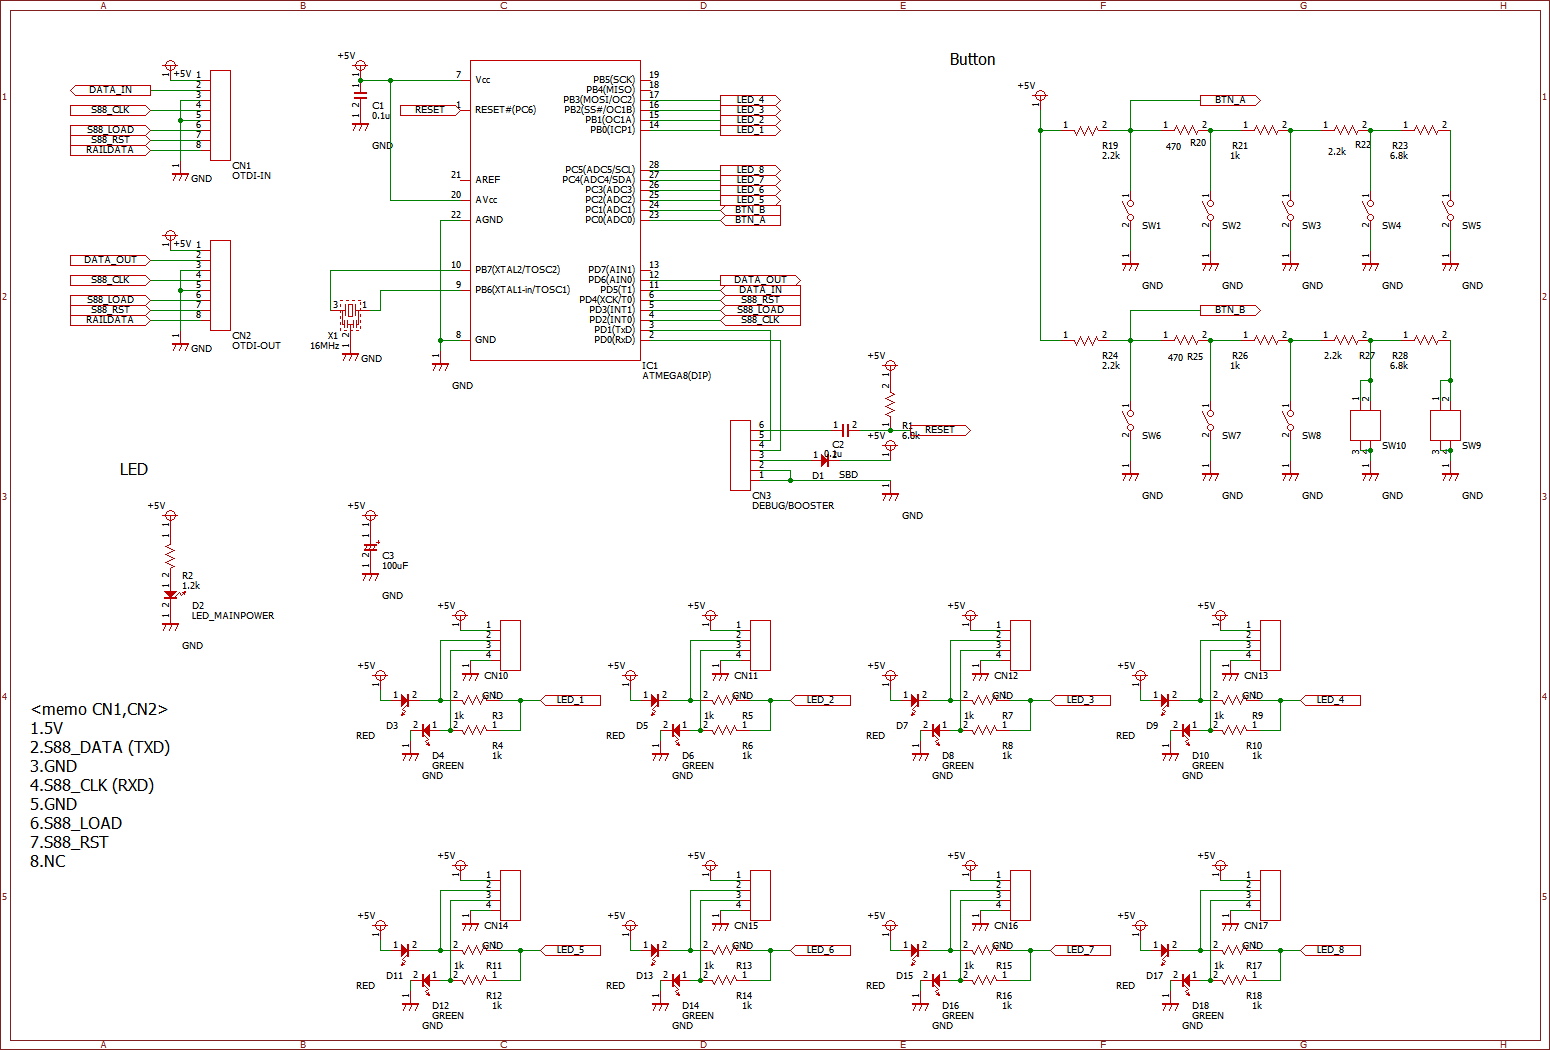Screen dimensions: 1550x1050
Task: Click LED_8 net label beside CN17 circuit
Action: [1330, 950]
